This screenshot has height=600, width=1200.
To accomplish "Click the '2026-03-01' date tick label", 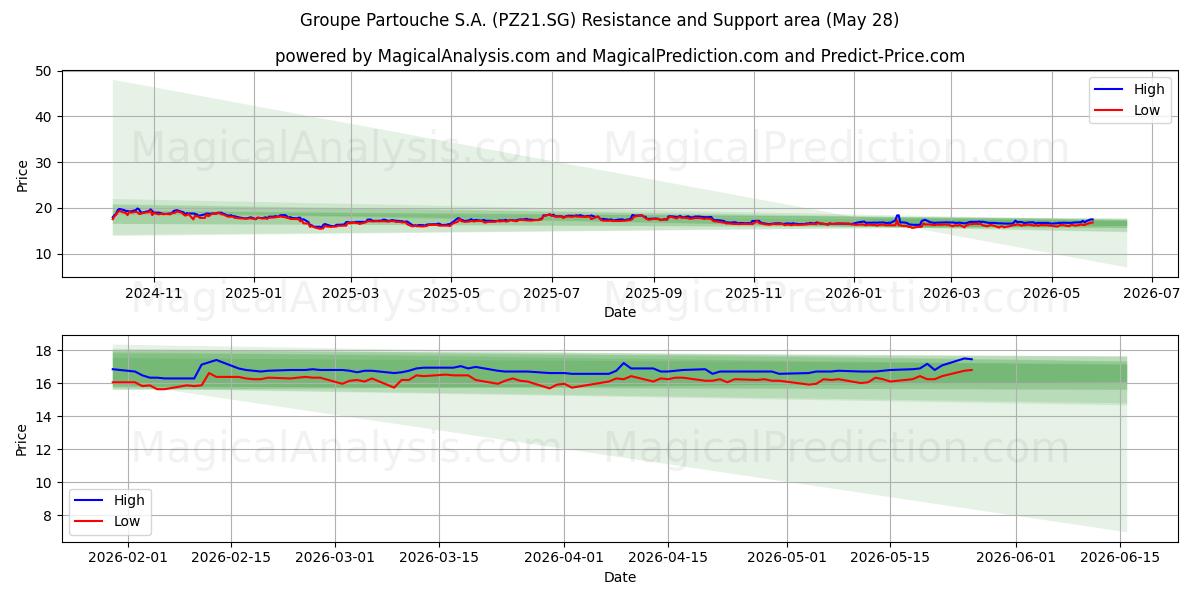I will click(335, 558).
